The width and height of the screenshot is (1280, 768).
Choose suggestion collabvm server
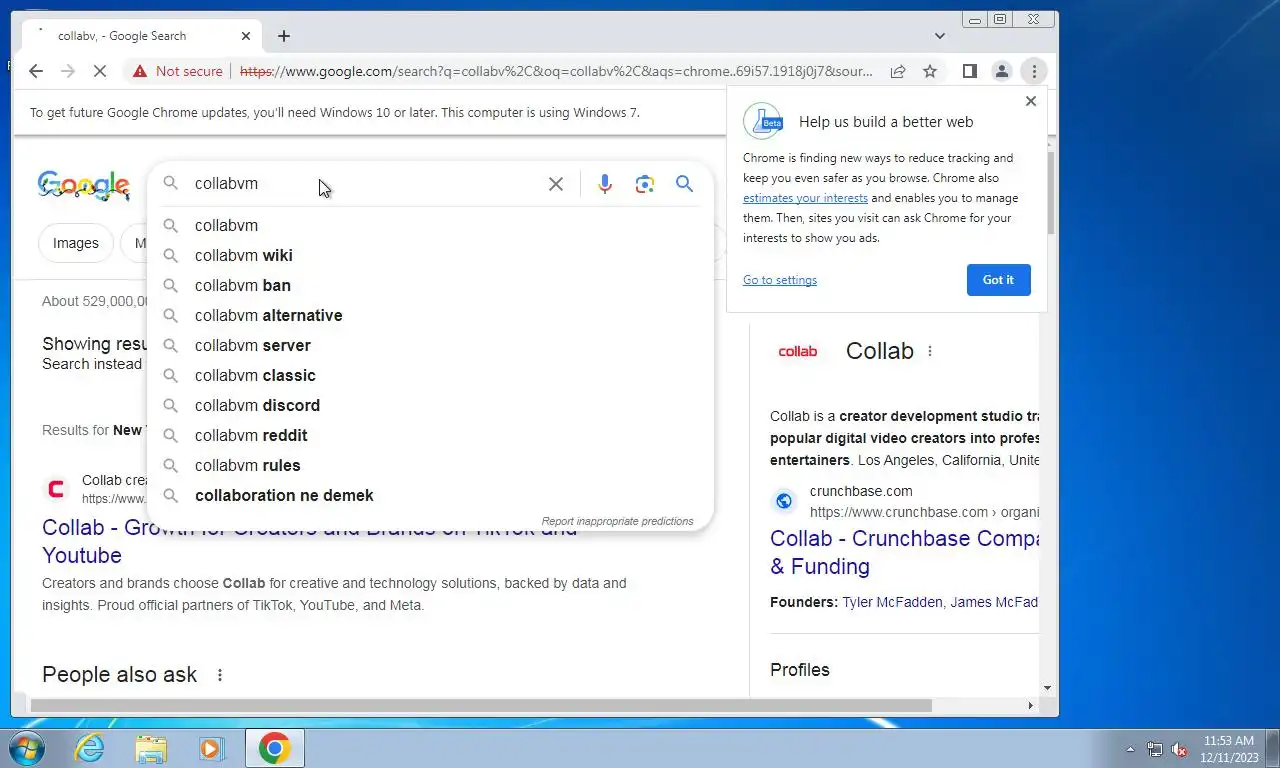[430, 345]
